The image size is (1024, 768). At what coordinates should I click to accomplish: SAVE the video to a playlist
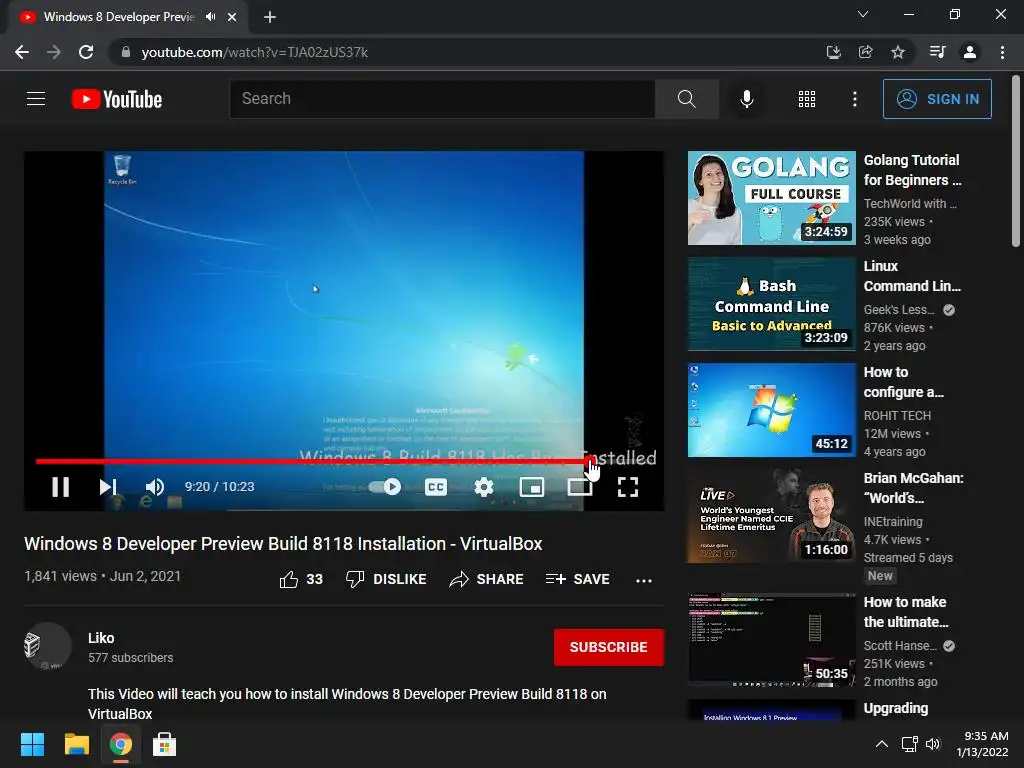click(x=577, y=579)
